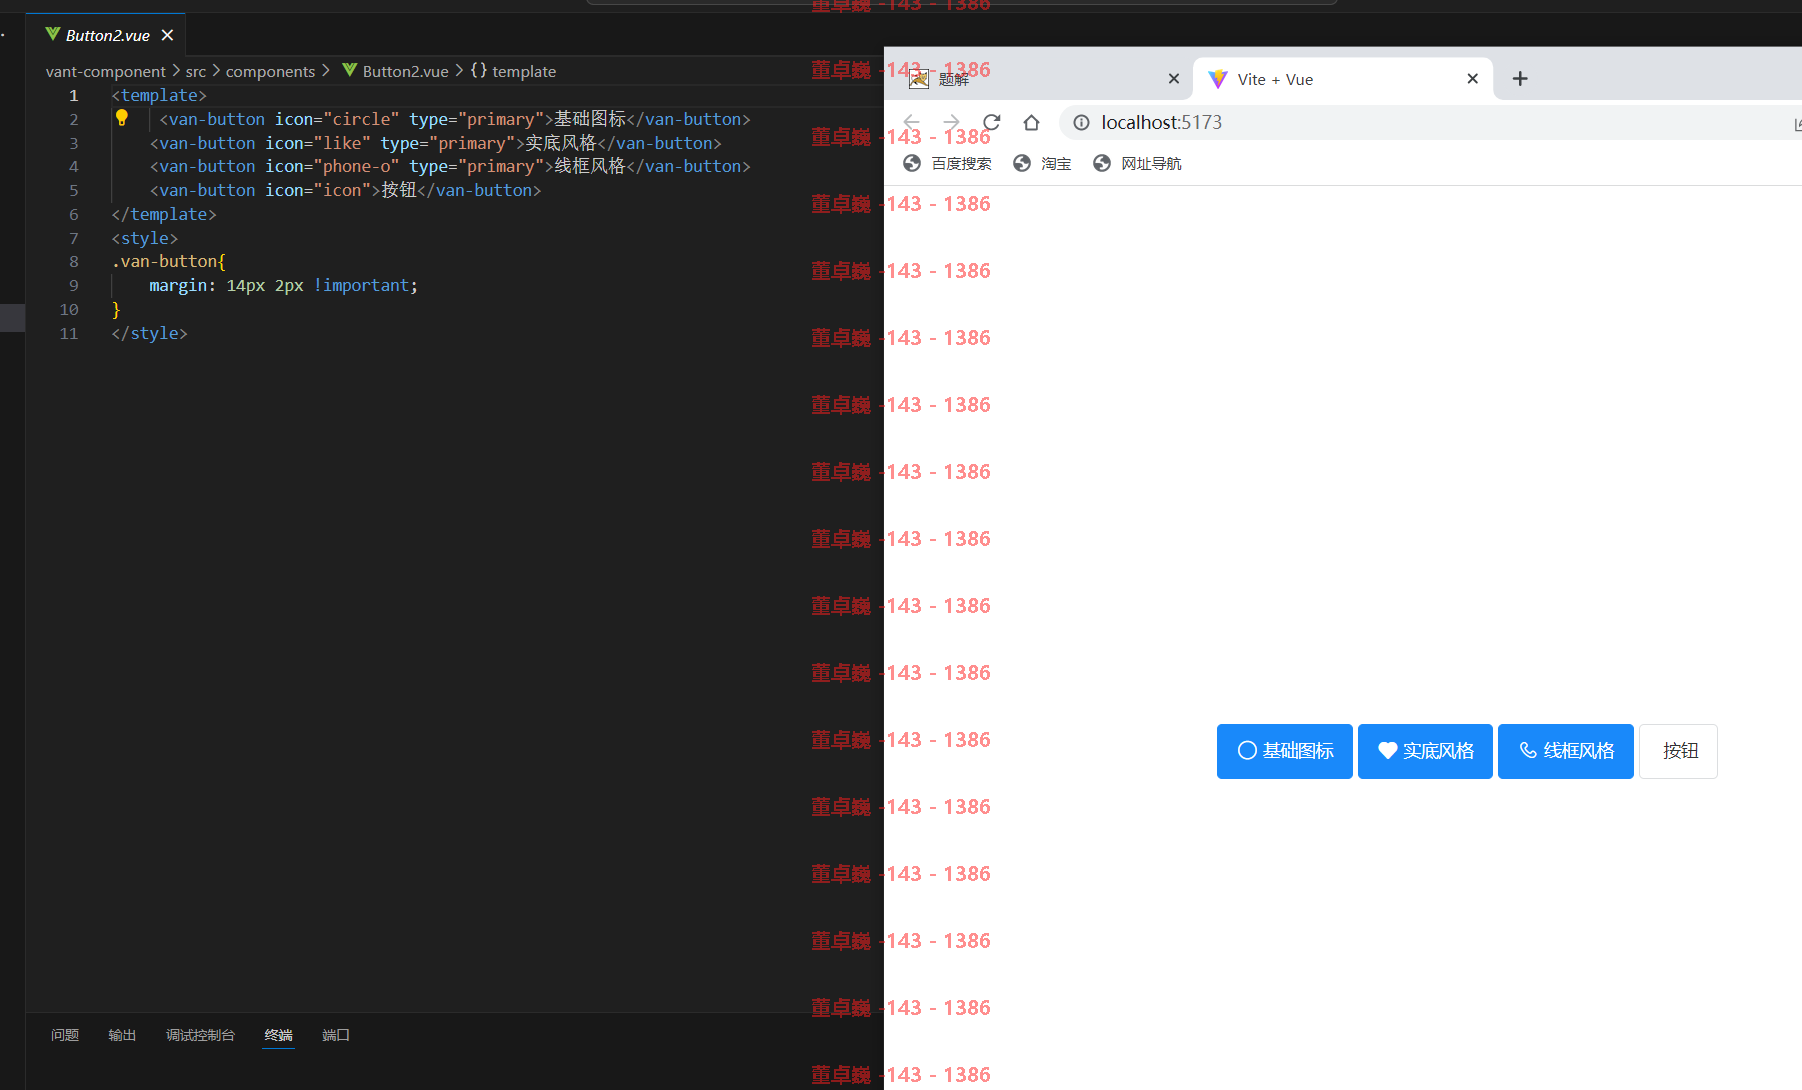Click the plain 按钮 button
1802x1090 pixels.
[x=1678, y=751]
